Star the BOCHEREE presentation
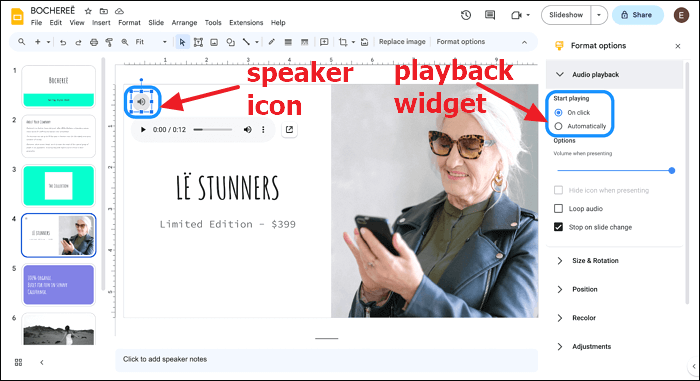The height and width of the screenshot is (381, 700). 88,11
